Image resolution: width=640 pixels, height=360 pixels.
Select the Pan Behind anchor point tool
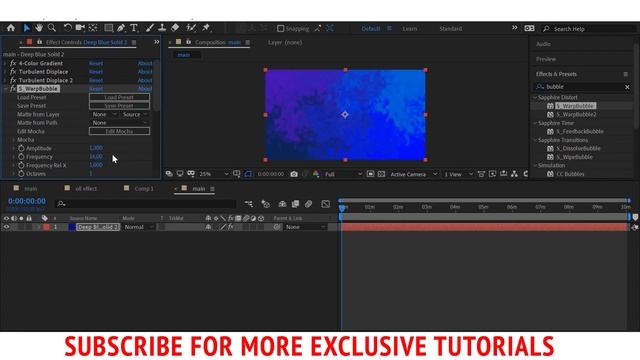point(93,28)
